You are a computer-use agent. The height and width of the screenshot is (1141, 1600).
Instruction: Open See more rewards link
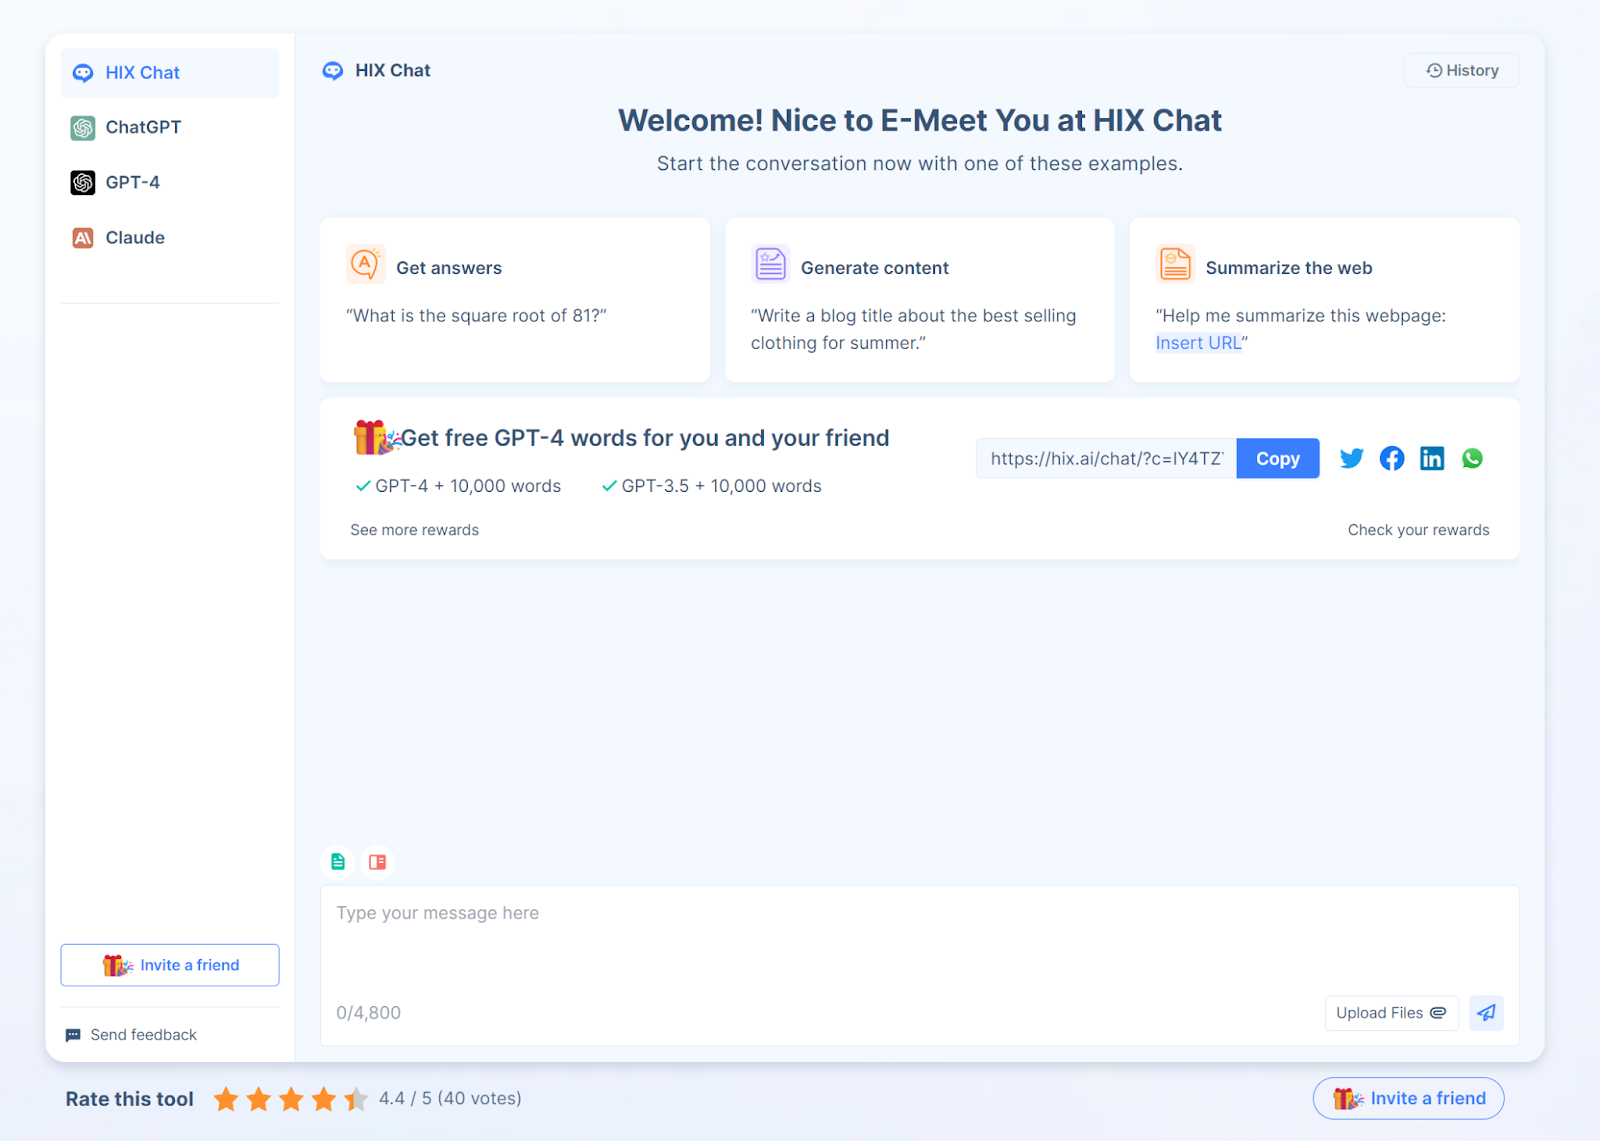coord(414,530)
